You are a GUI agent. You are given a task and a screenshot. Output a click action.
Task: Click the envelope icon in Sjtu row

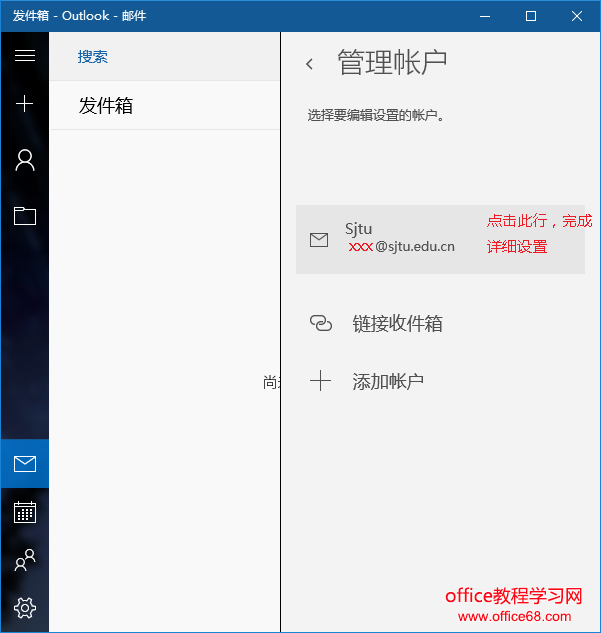click(x=319, y=240)
